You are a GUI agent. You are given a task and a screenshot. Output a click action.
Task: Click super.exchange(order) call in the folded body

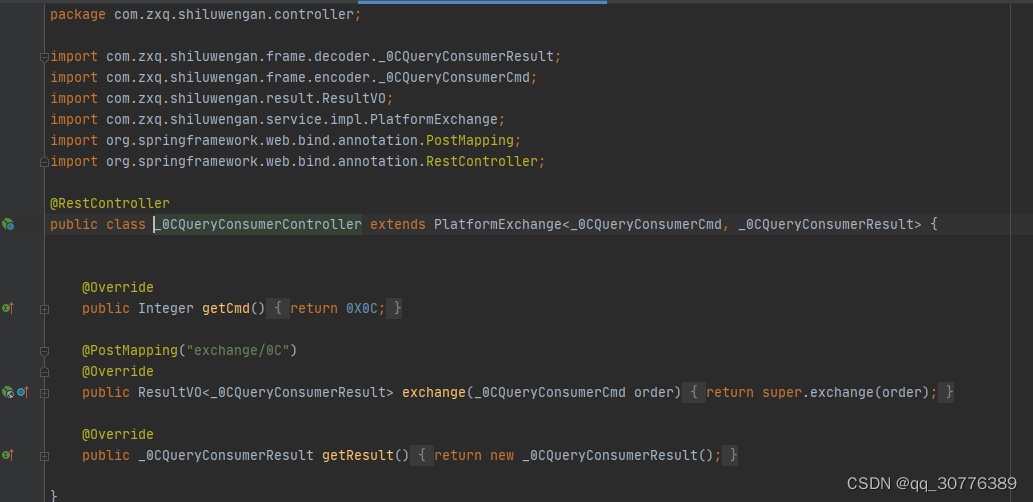(x=846, y=393)
